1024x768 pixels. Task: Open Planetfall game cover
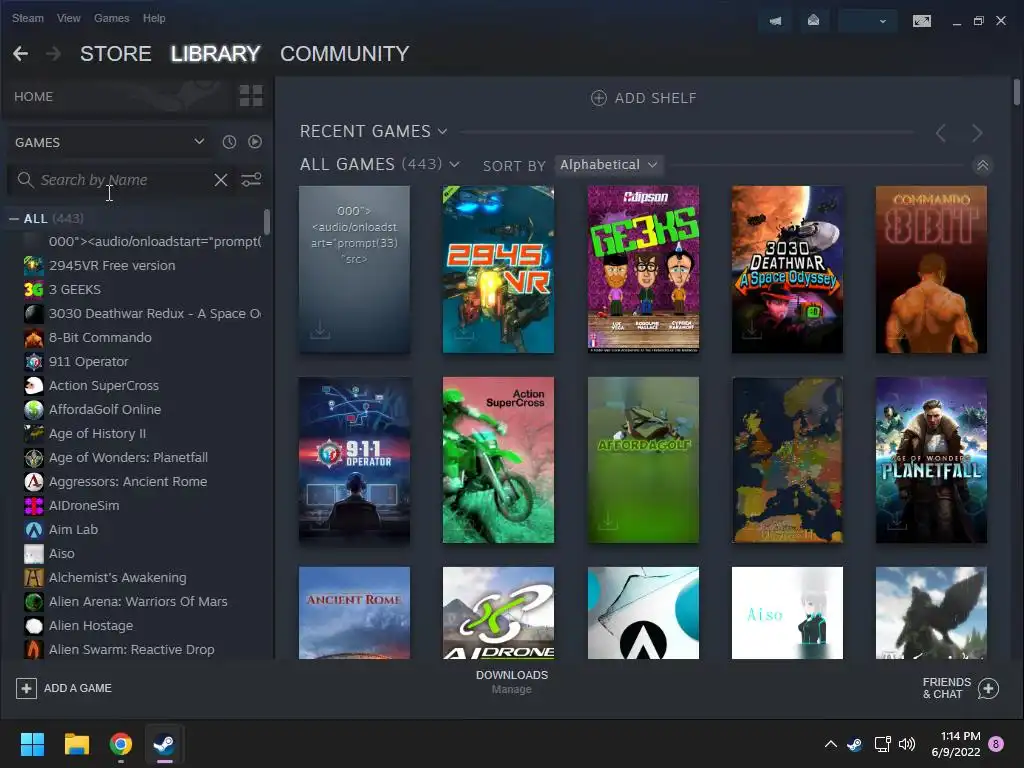931,460
